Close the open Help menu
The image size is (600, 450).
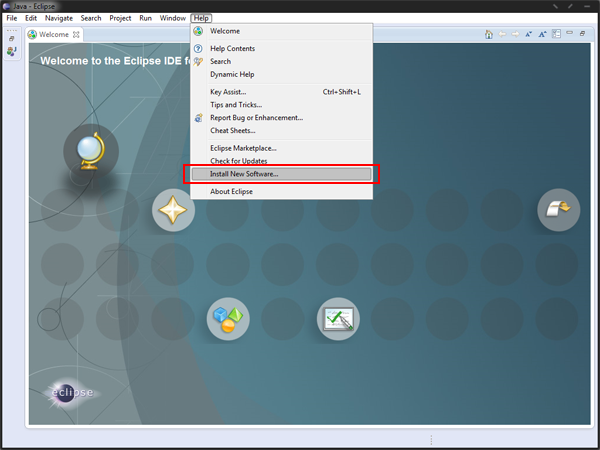click(201, 18)
